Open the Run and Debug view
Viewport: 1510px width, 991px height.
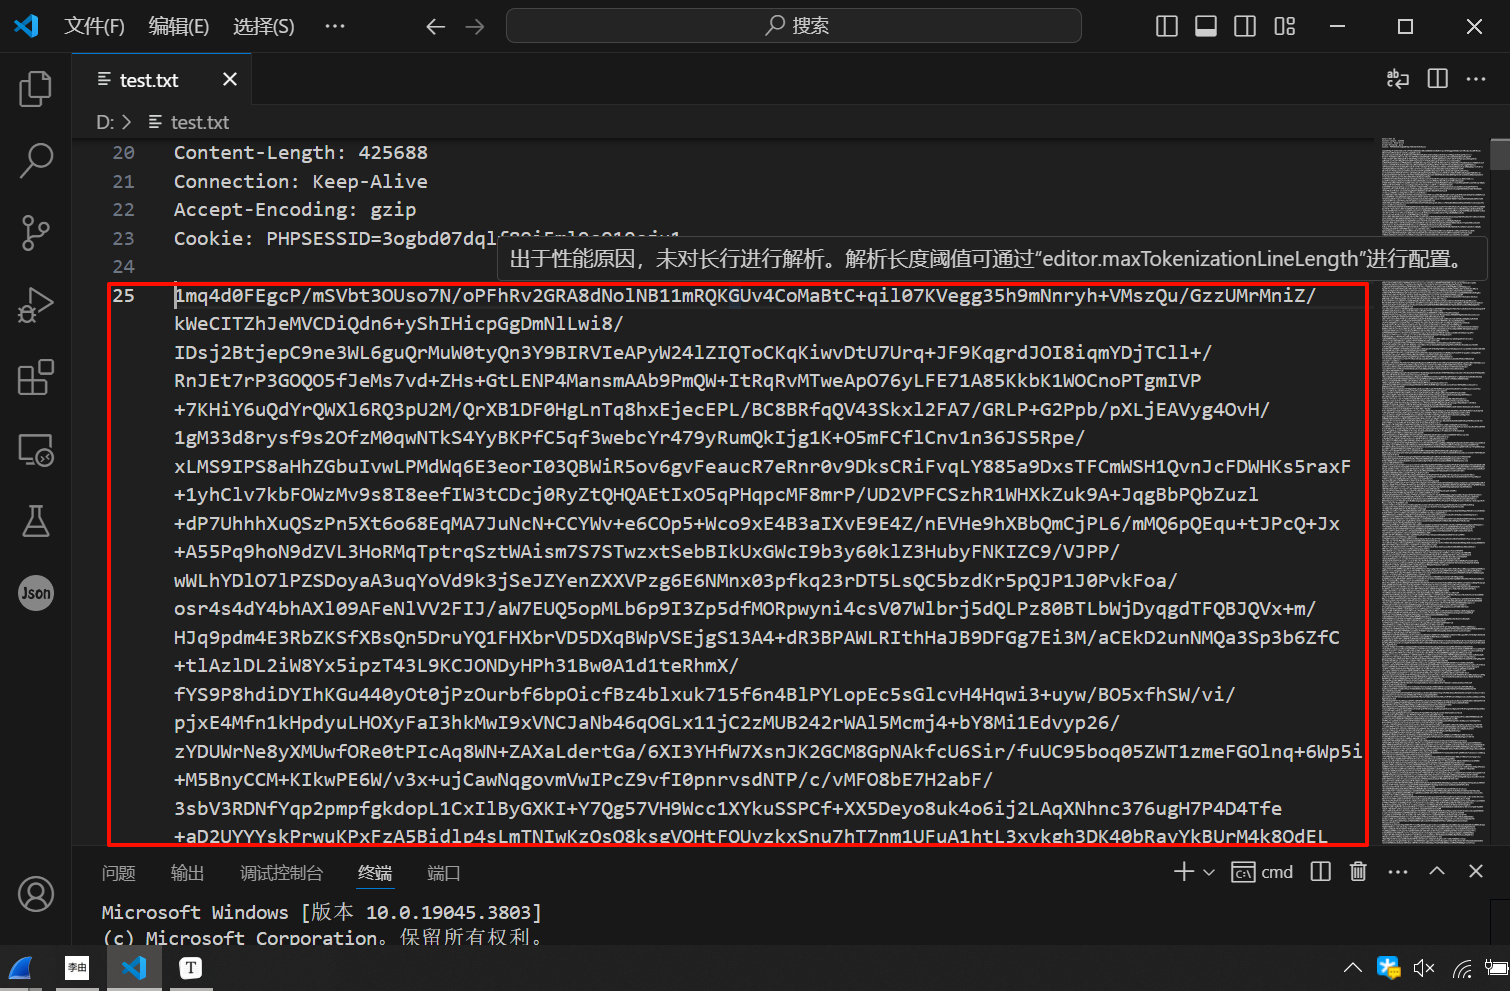pyautogui.click(x=35, y=305)
